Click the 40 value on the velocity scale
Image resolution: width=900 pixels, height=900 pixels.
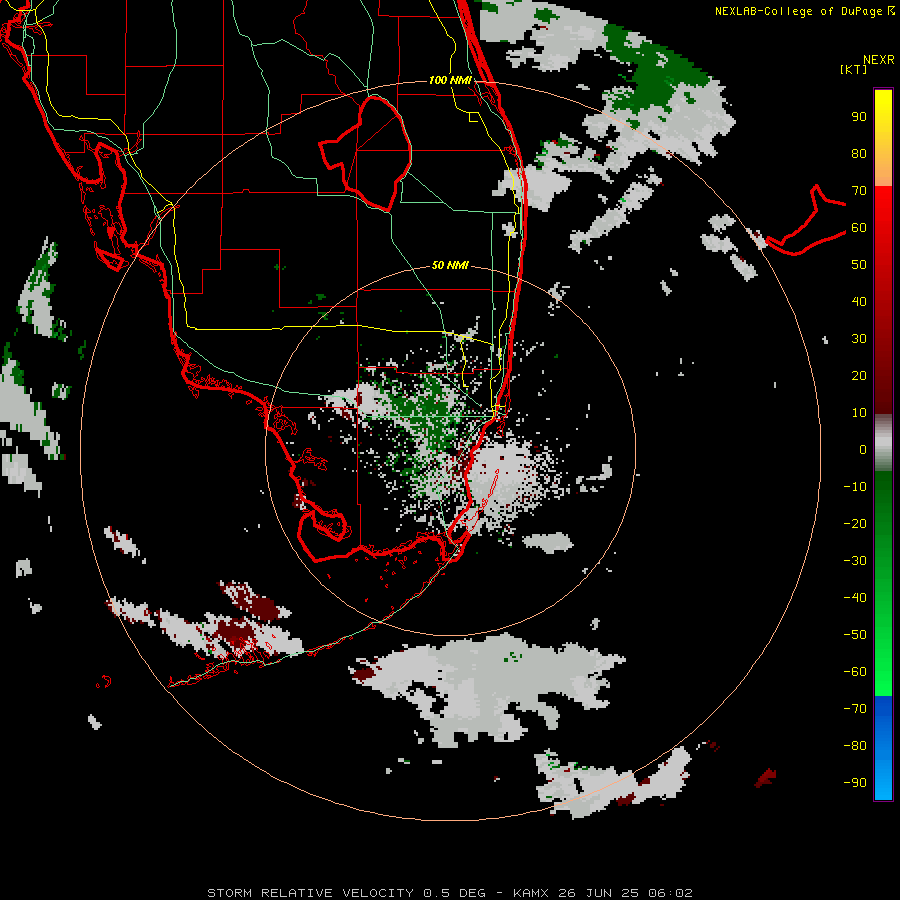click(x=859, y=302)
